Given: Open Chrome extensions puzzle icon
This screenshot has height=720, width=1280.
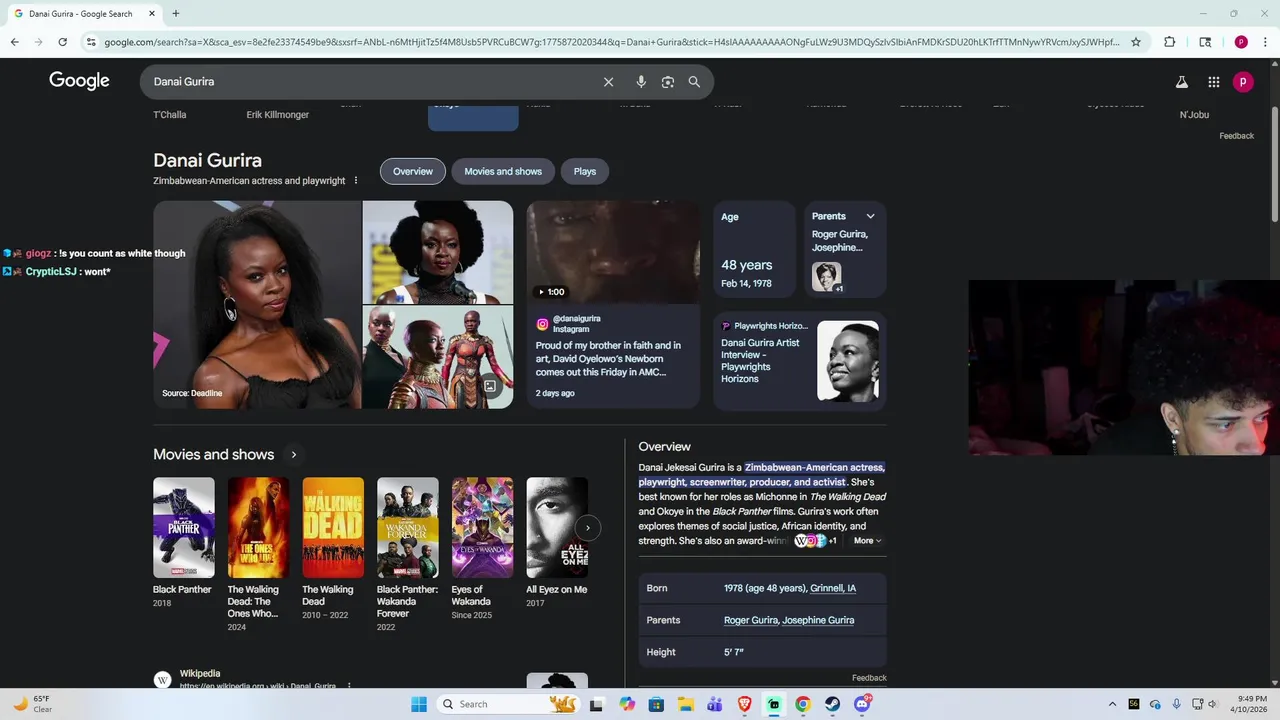Looking at the screenshot, I should [1169, 42].
